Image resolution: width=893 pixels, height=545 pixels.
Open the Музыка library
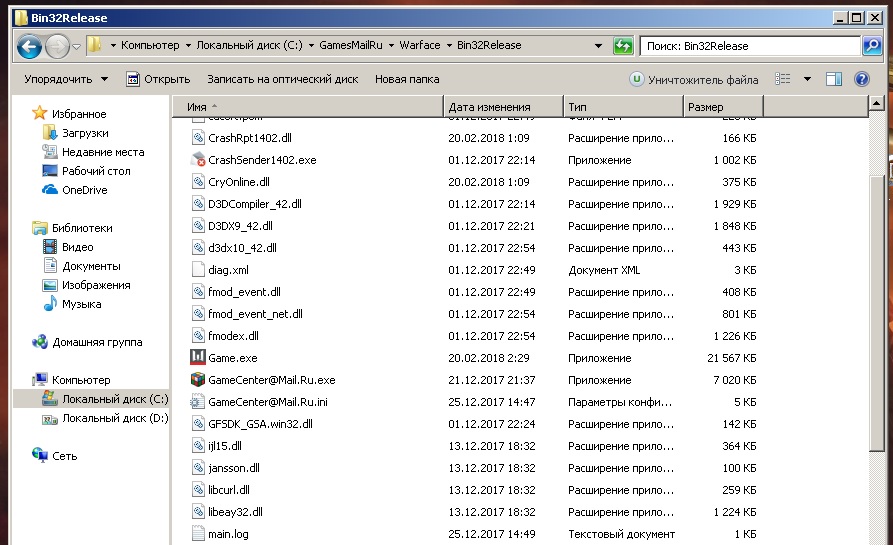tap(81, 304)
